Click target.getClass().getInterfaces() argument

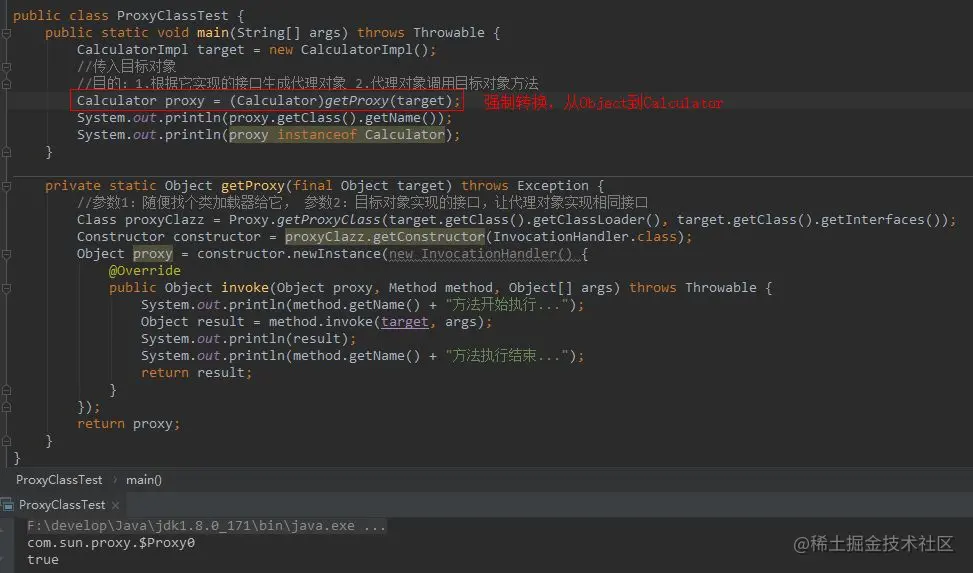click(810, 220)
